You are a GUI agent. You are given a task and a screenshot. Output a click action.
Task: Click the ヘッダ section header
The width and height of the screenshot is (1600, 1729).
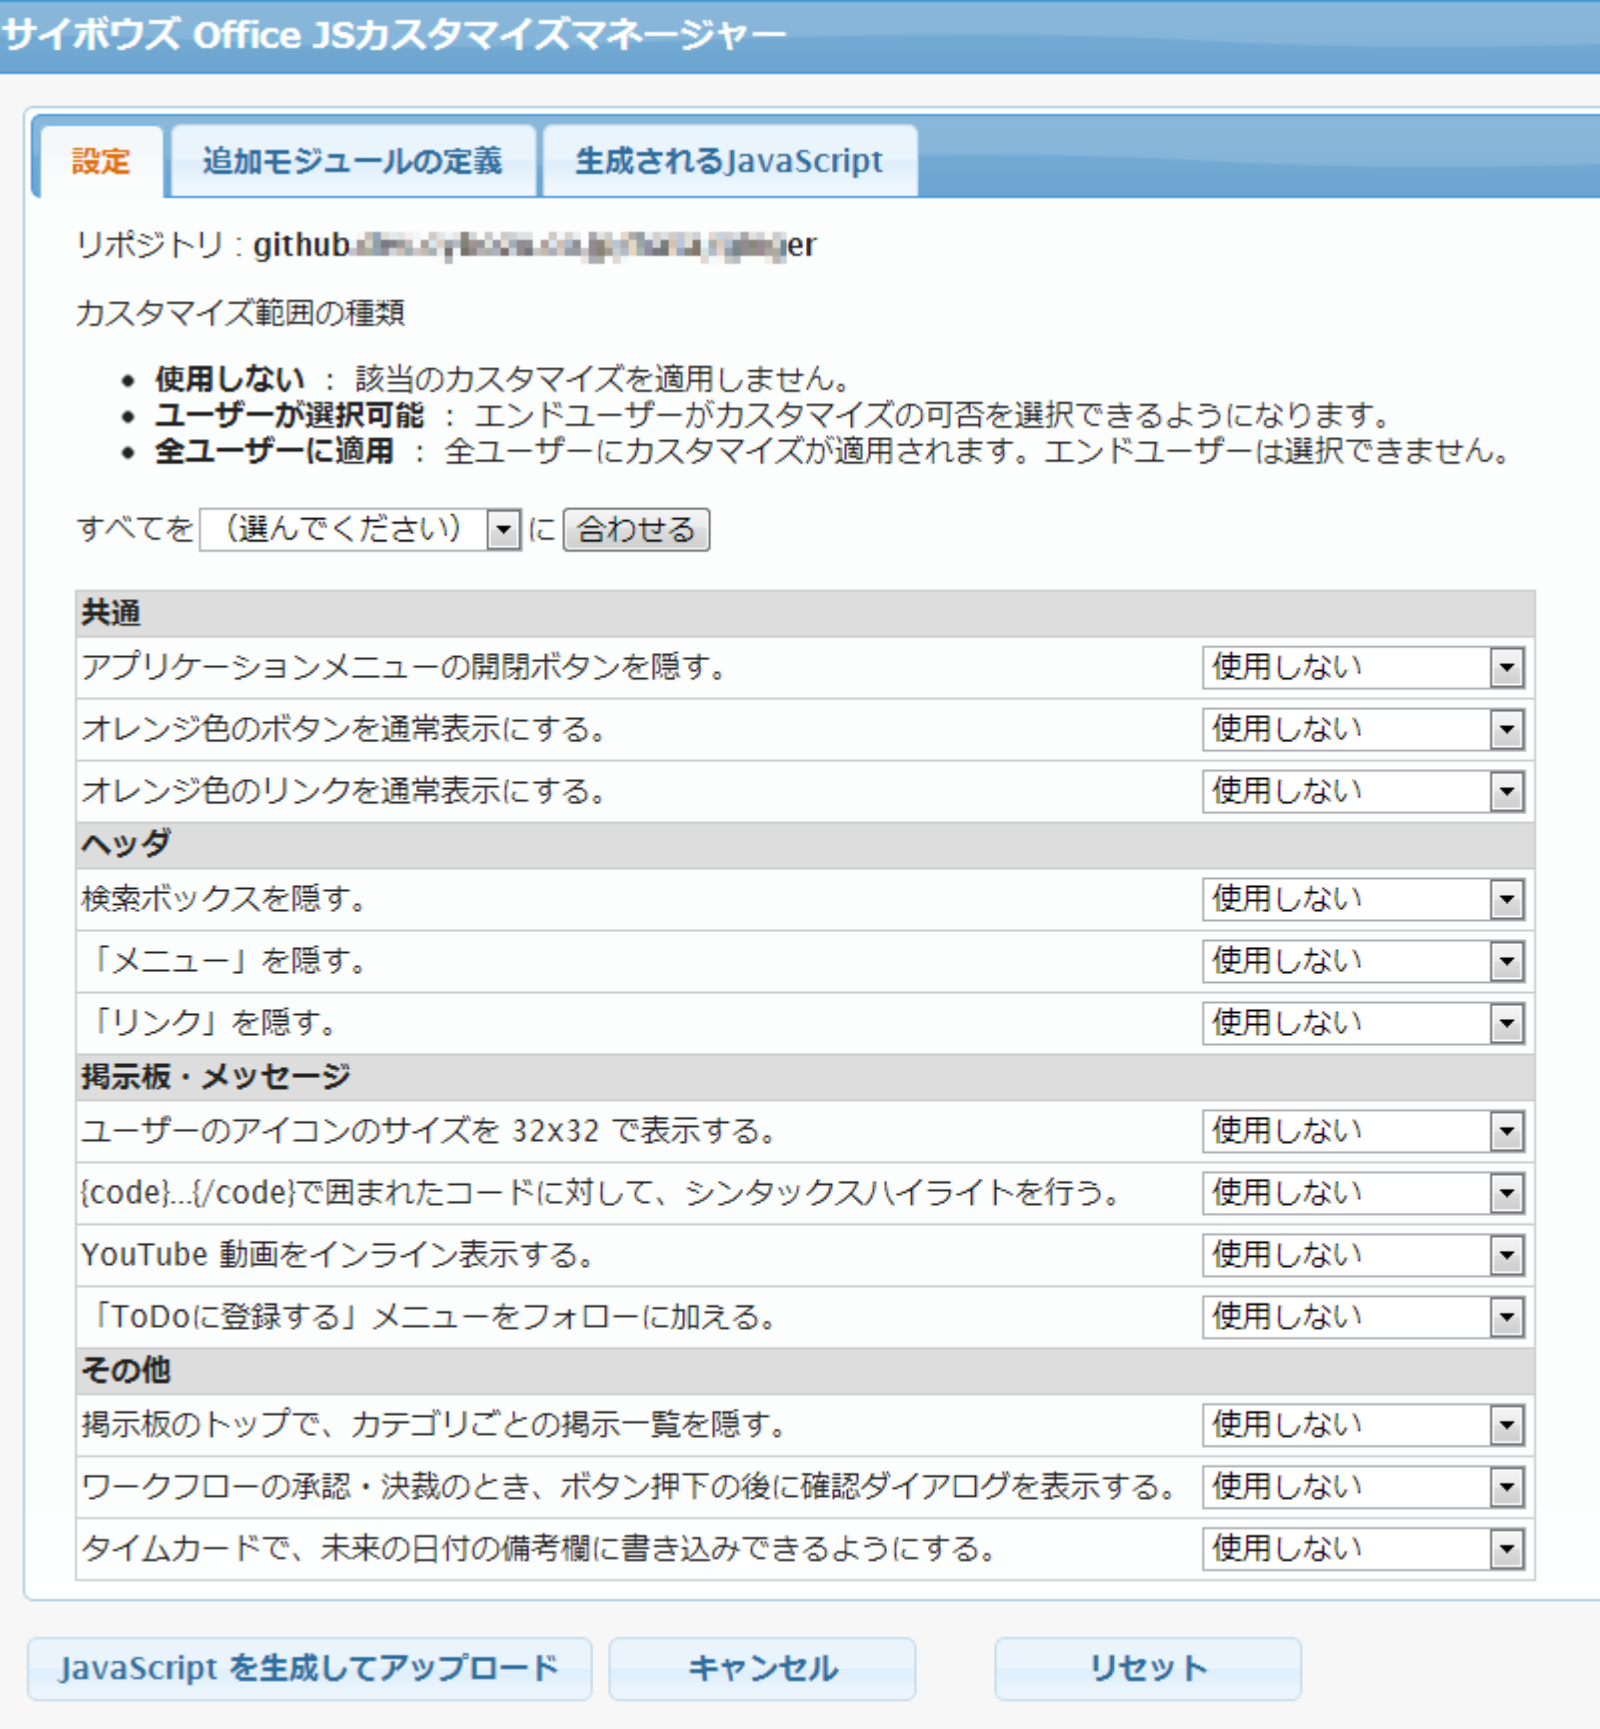(805, 845)
